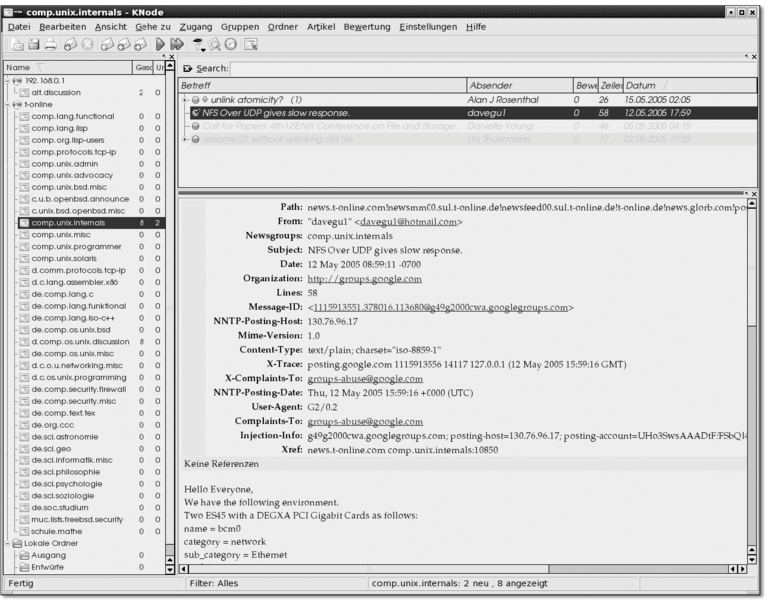The image size is (768, 600).
Task: Open the Einstellungen menu
Action: coord(427,26)
